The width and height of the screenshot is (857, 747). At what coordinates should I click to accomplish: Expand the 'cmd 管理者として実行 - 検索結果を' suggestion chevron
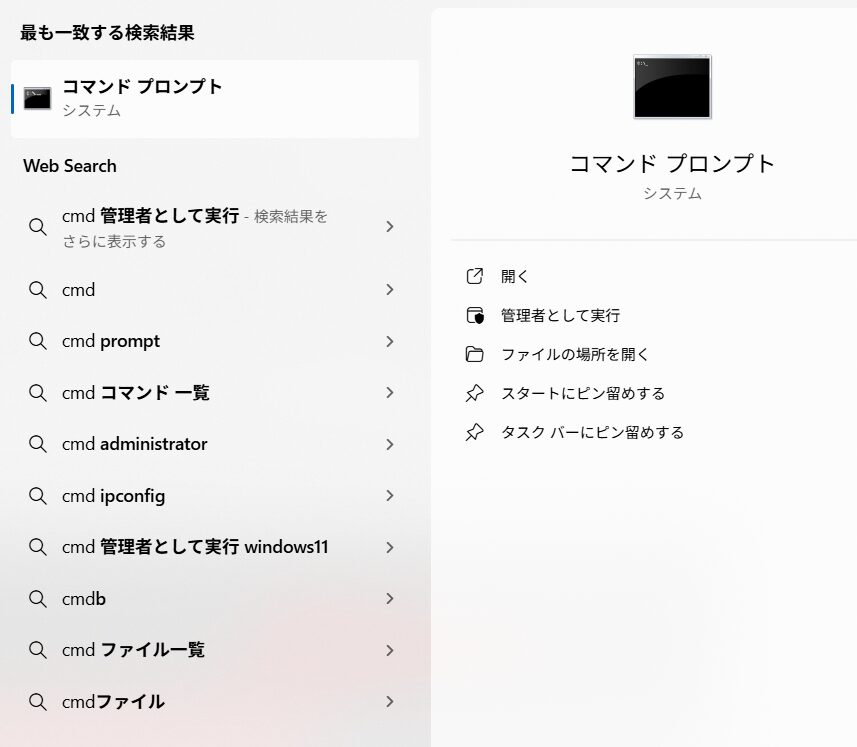click(390, 226)
